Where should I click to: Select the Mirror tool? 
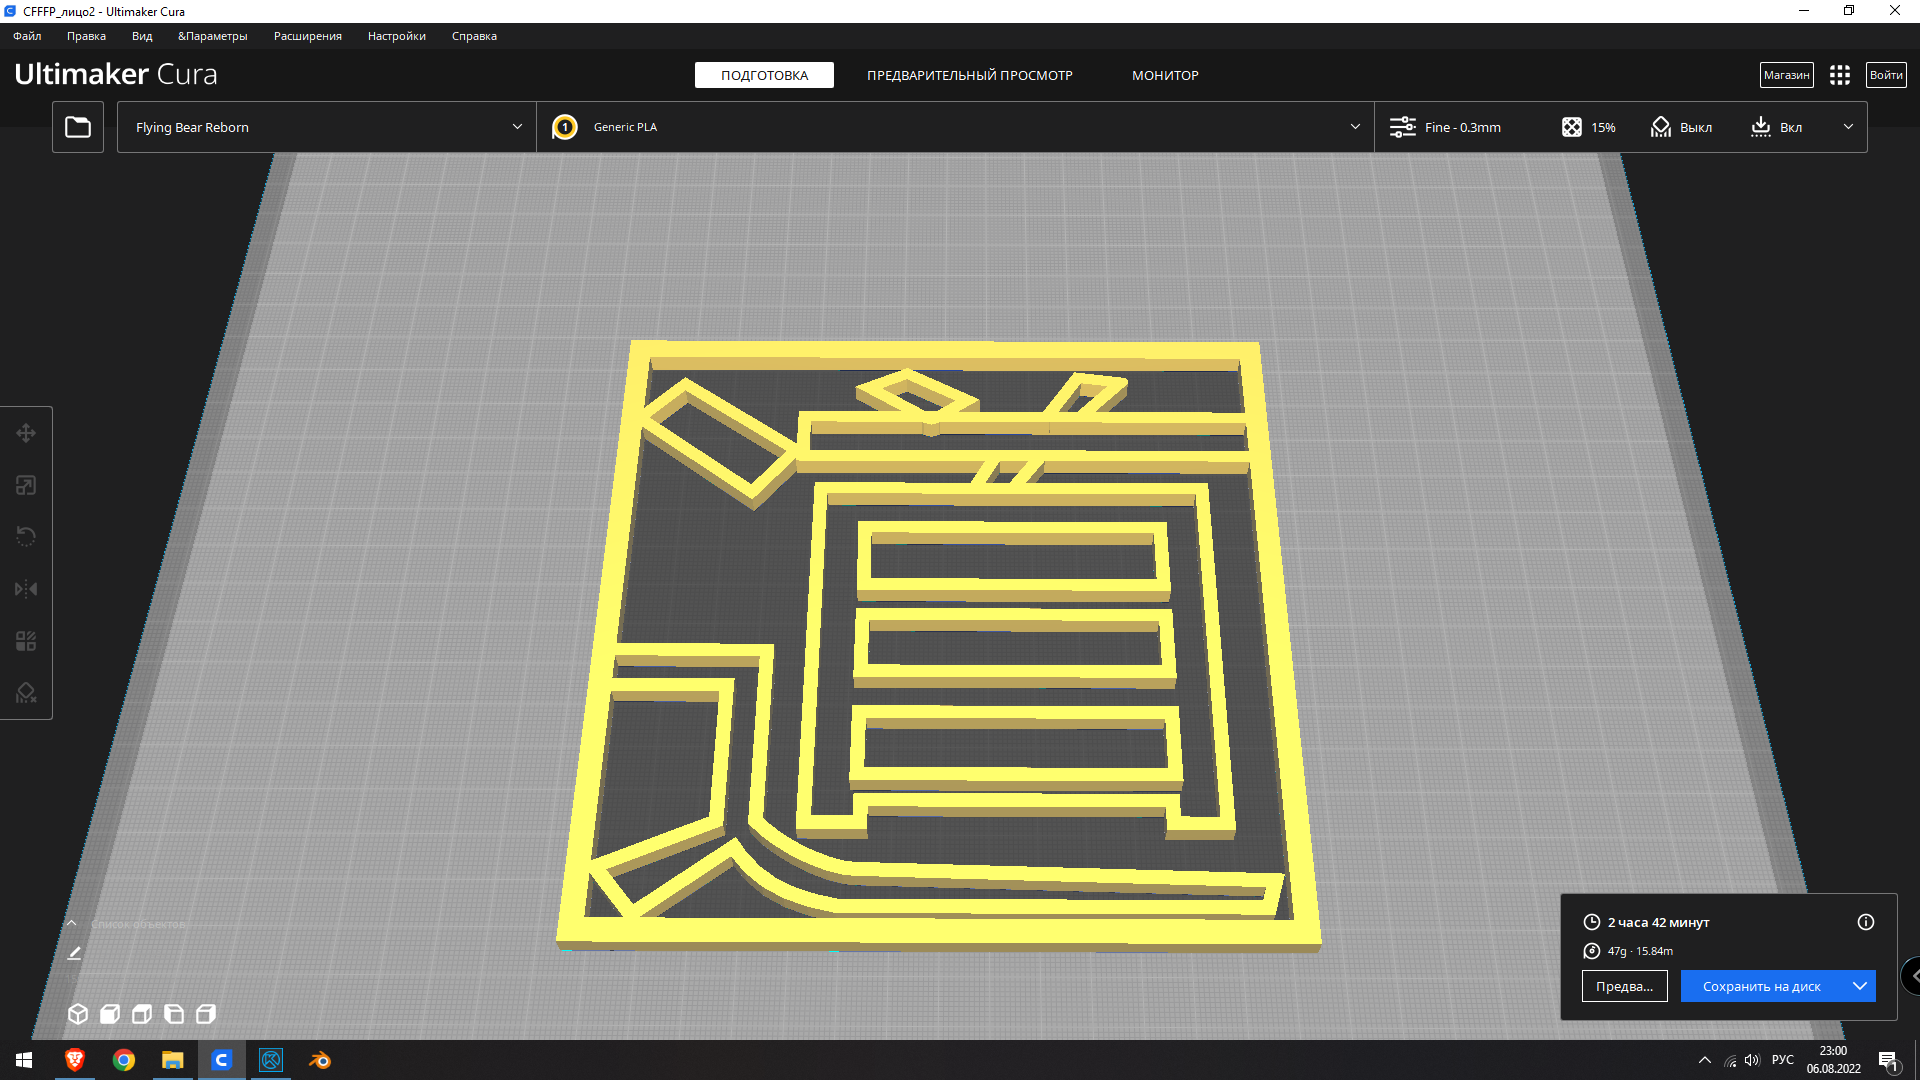(x=26, y=589)
